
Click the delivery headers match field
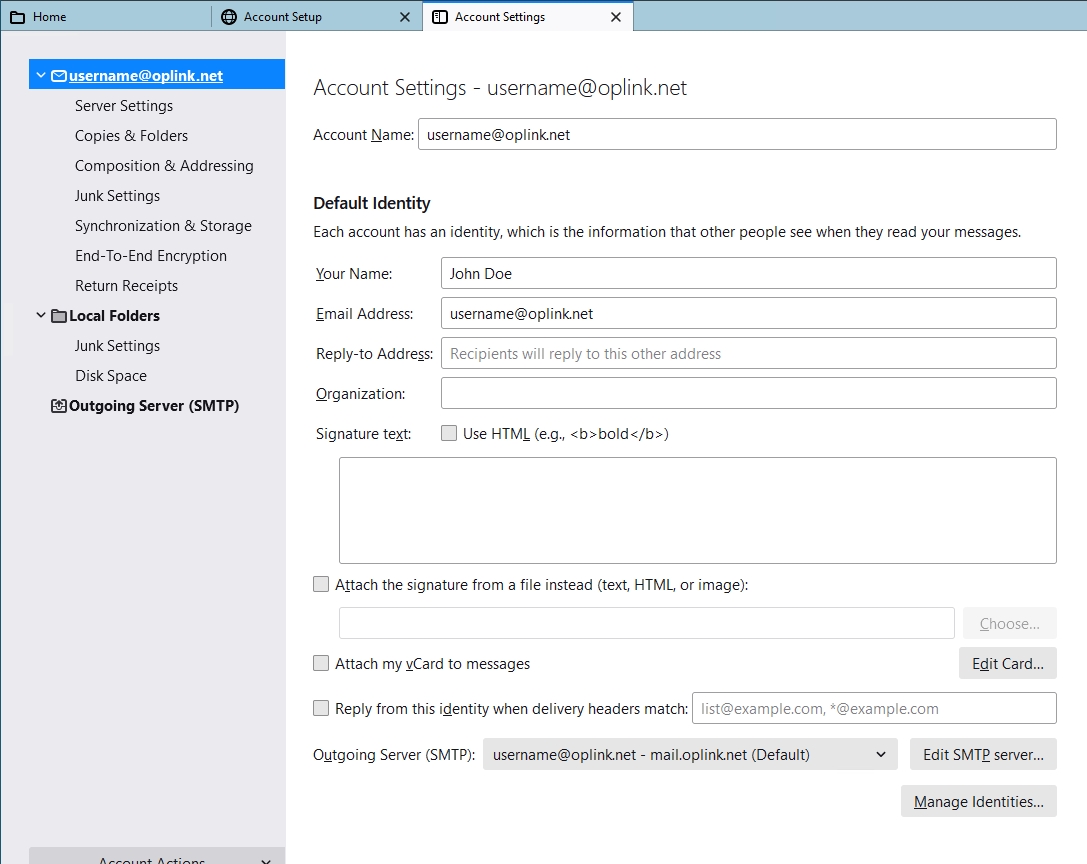pos(874,708)
